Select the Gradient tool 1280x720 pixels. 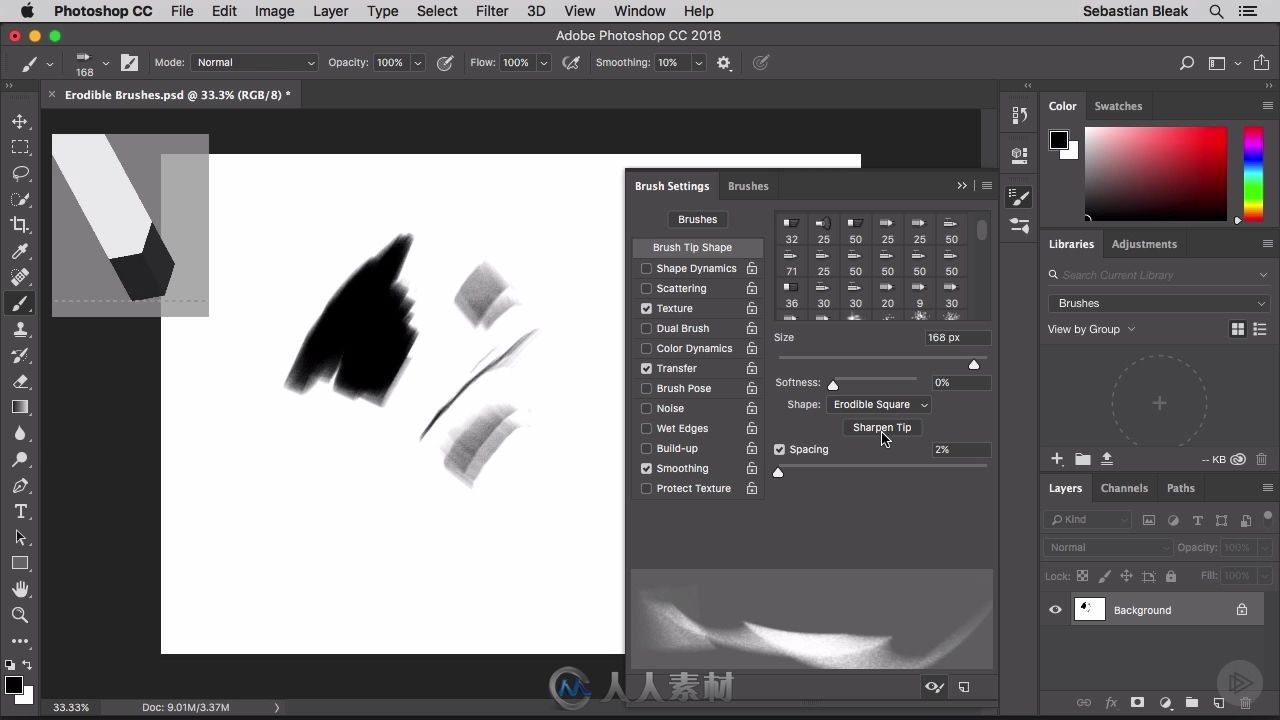coord(20,407)
